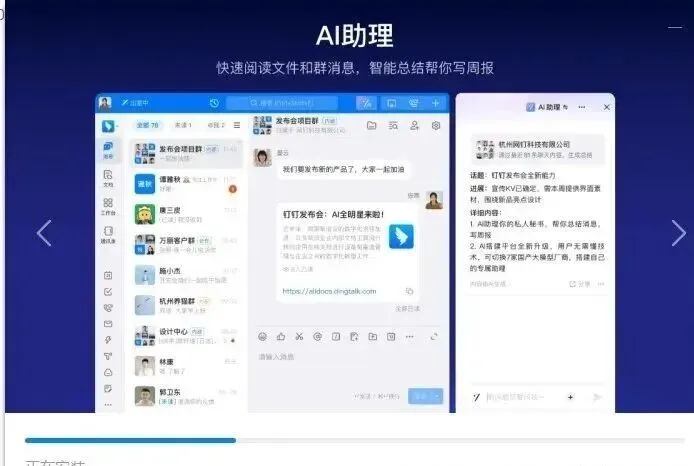Image resolution: width=694 pixels, height=466 pixels.
Task: Open the three-dot menu in AI 助理 header
Action: pos(582,107)
